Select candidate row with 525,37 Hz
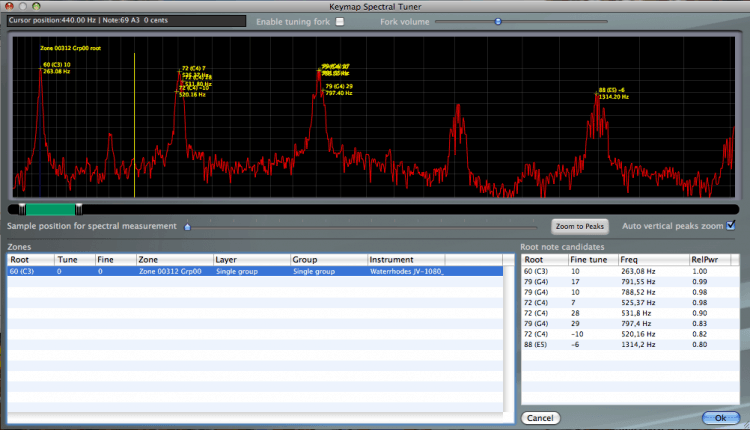This screenshot has width=750, height=430. [x=630, y=303]
